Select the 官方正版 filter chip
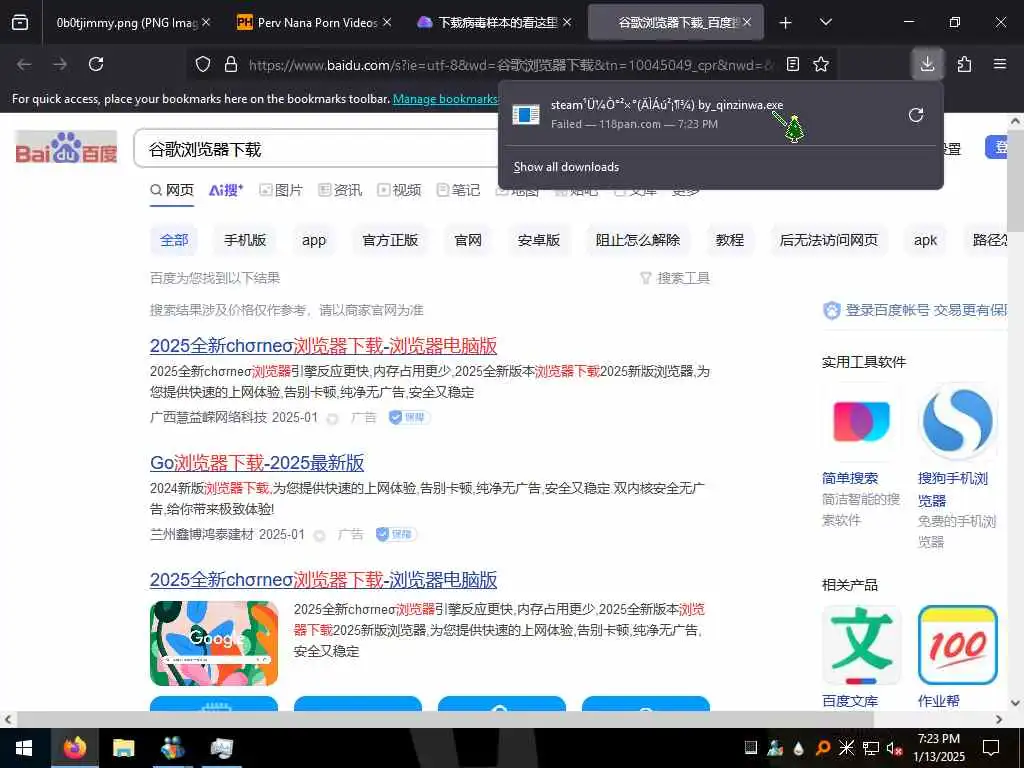1024x768 pixels. 391,240
